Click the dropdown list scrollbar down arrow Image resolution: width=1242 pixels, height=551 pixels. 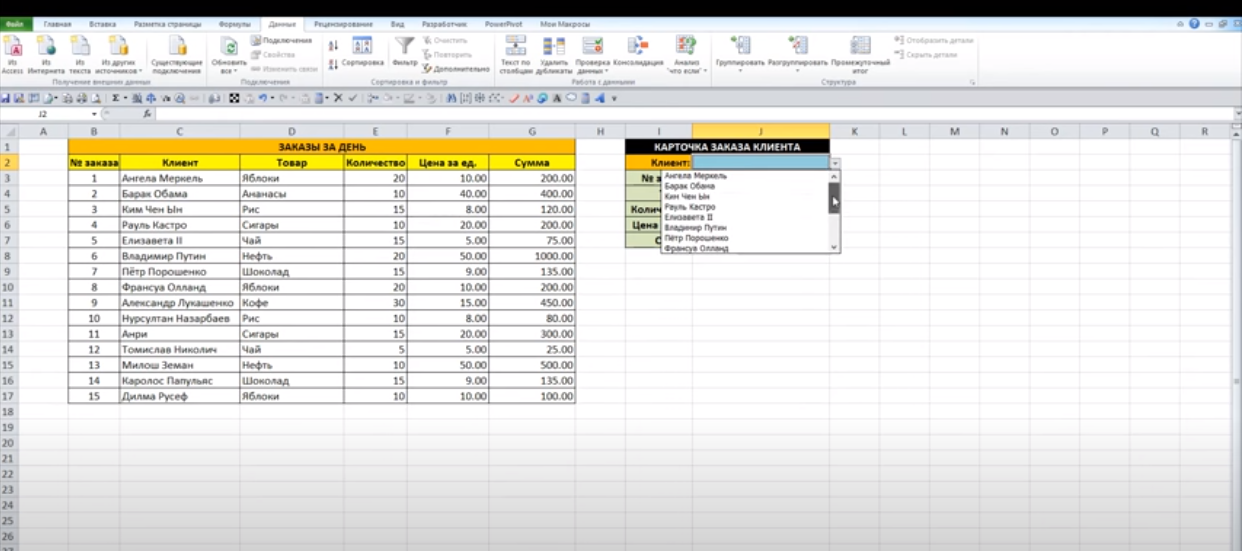point(835,246)
